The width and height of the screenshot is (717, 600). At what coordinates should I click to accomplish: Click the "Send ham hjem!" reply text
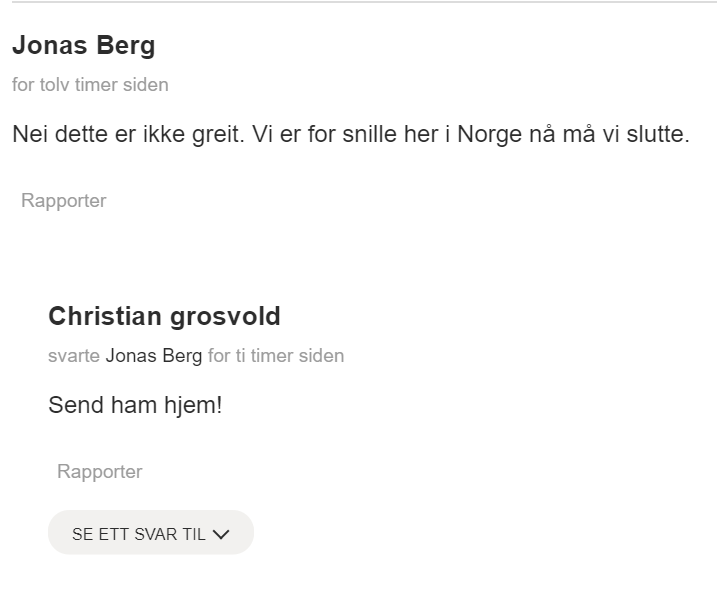pos(135,406)
